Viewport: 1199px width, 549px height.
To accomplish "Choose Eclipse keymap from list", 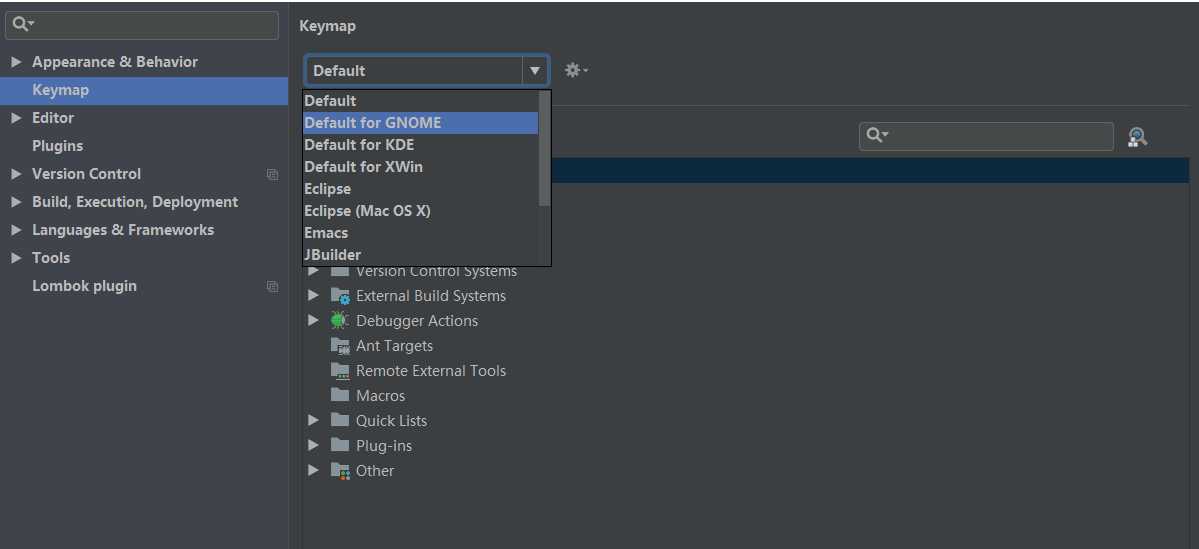I will click(421, 189).
